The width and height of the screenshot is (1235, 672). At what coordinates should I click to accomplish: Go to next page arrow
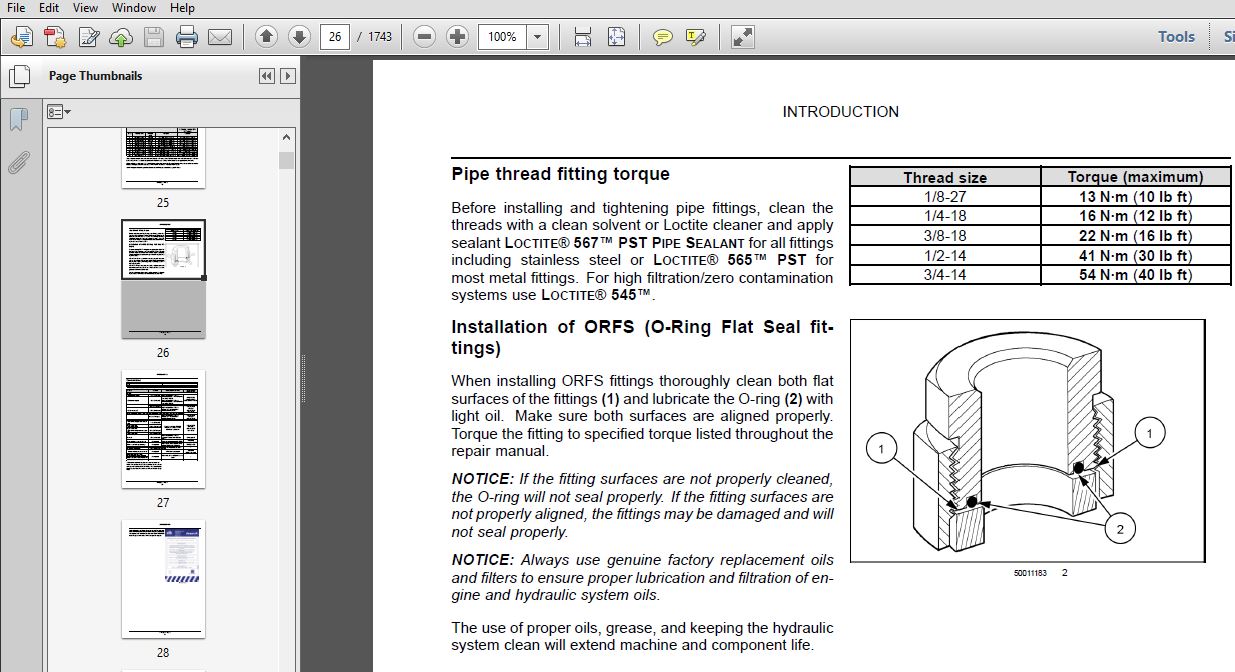pos(299,37)
